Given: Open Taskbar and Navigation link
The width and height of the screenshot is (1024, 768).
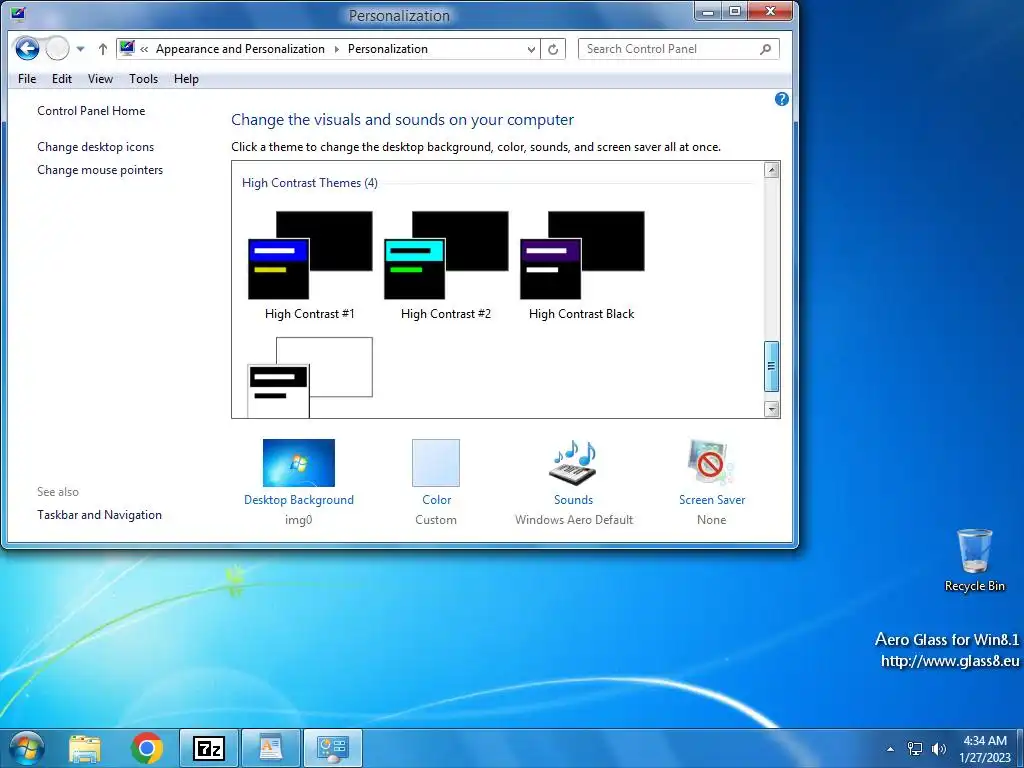Looking at the screenshot, I should pyautogui.click(x=99, y=515).
